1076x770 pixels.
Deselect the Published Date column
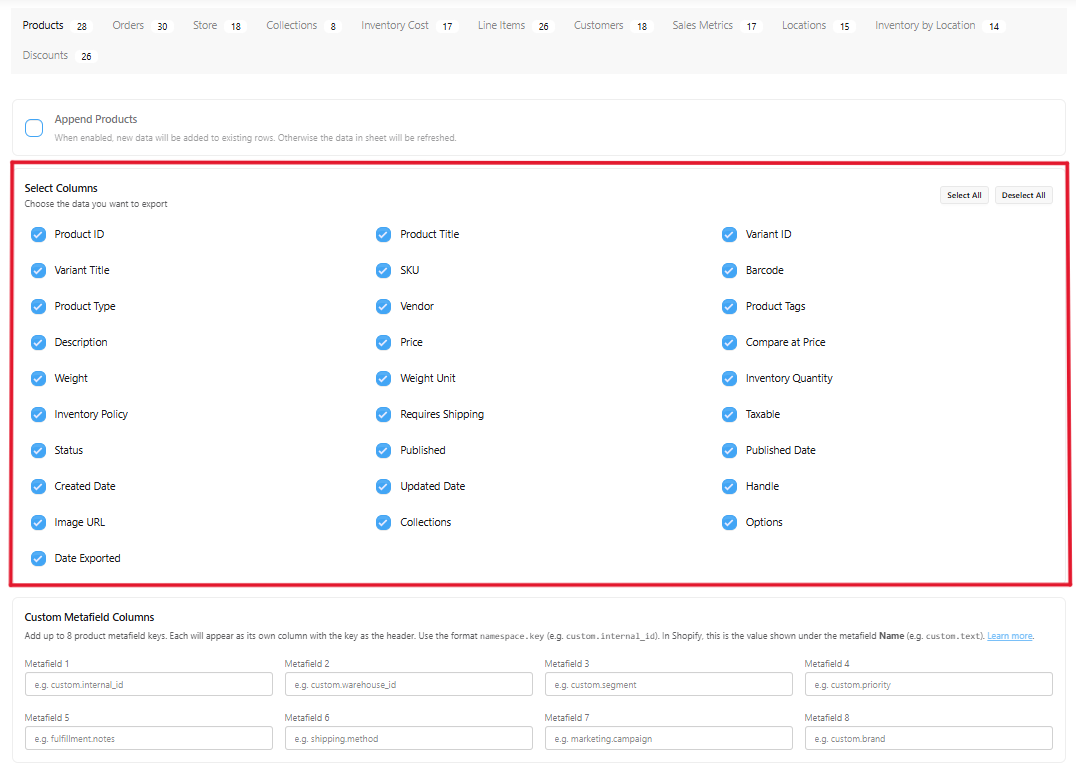(x=729, y=450)
